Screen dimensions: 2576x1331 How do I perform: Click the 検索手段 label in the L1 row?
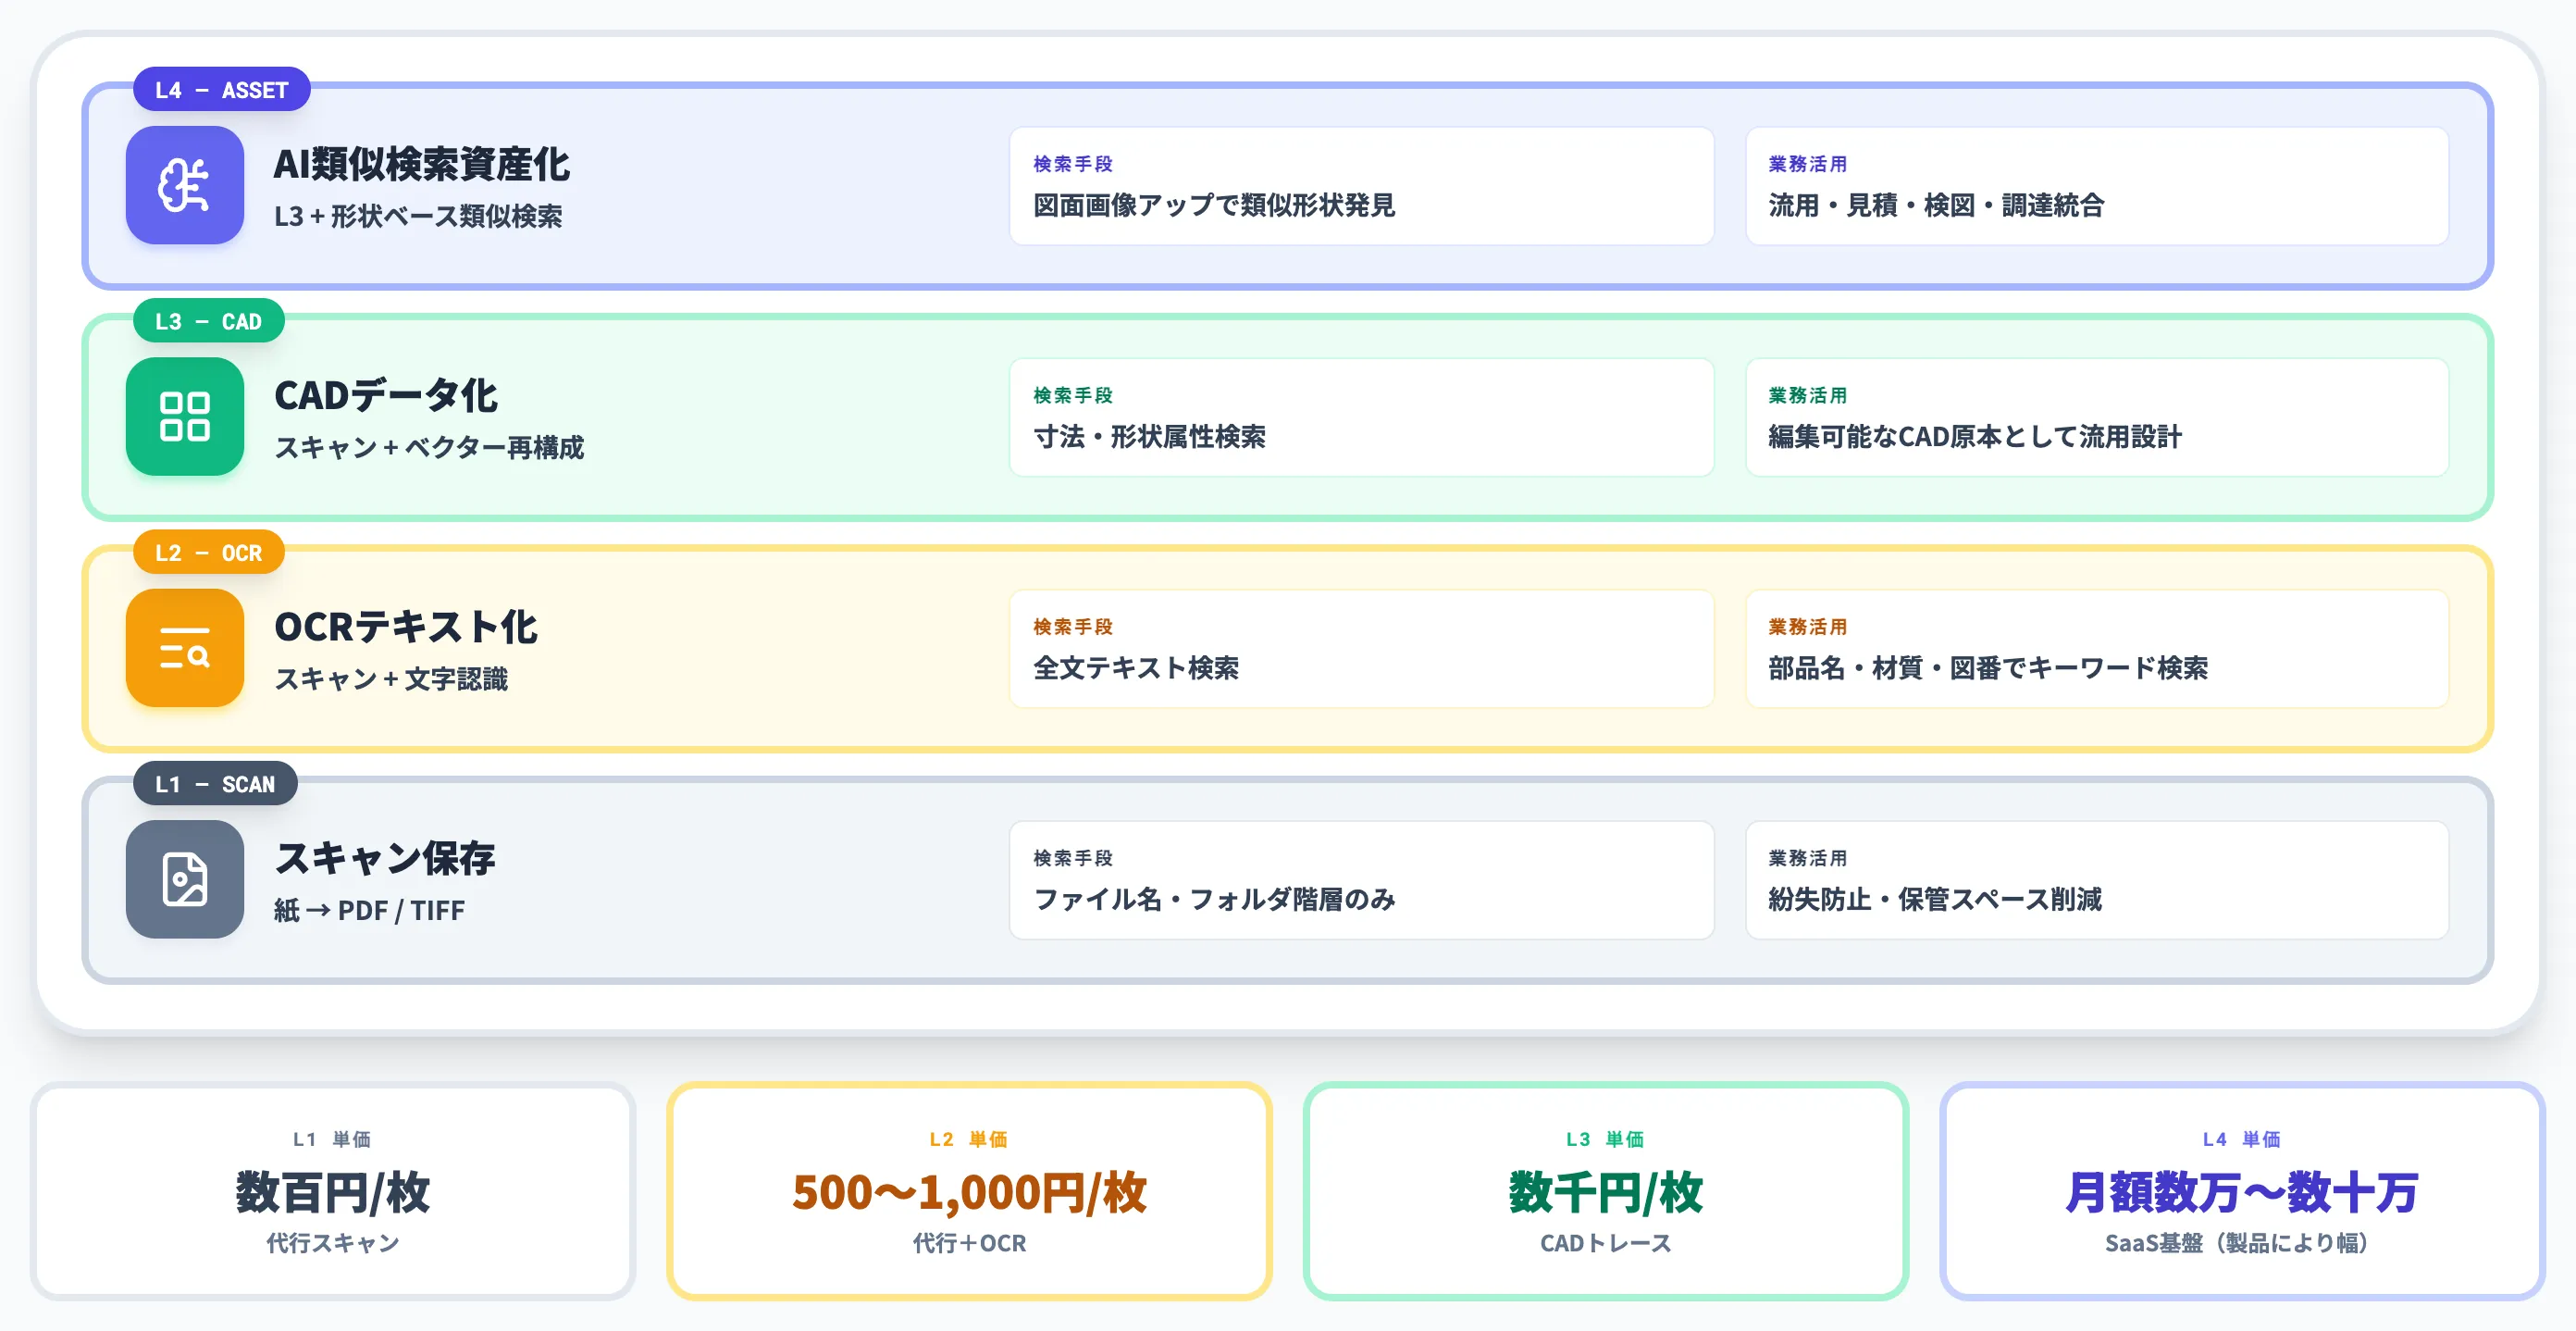pos(1073,858)
